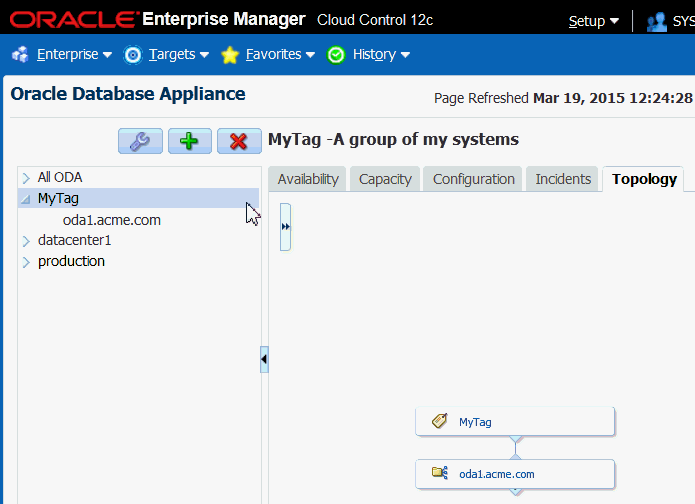Expand the topology side panel with double-arrow

tap(285, 227)
